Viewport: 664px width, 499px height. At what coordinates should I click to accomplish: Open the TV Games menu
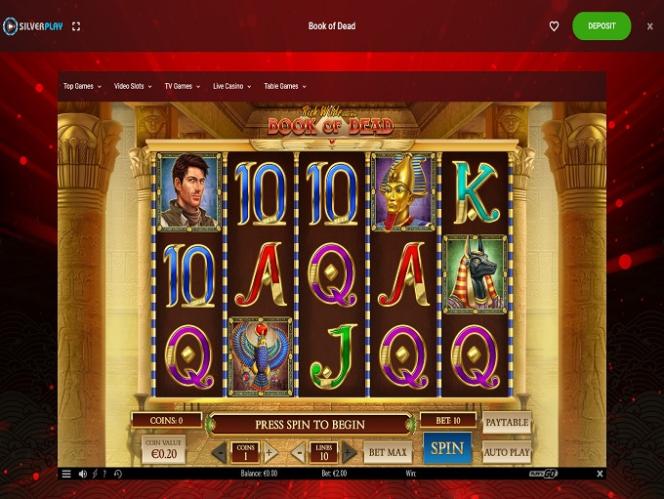[182, 86]
